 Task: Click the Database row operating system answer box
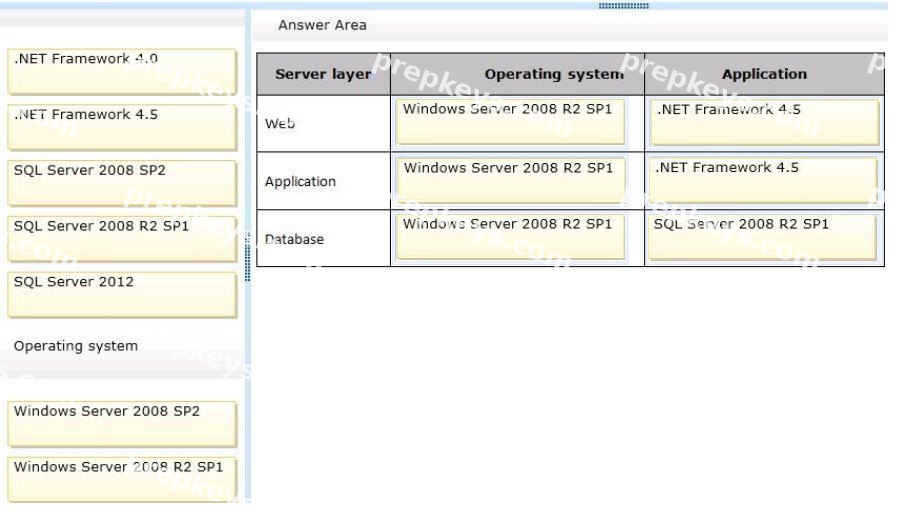click(x=510, y=236)
